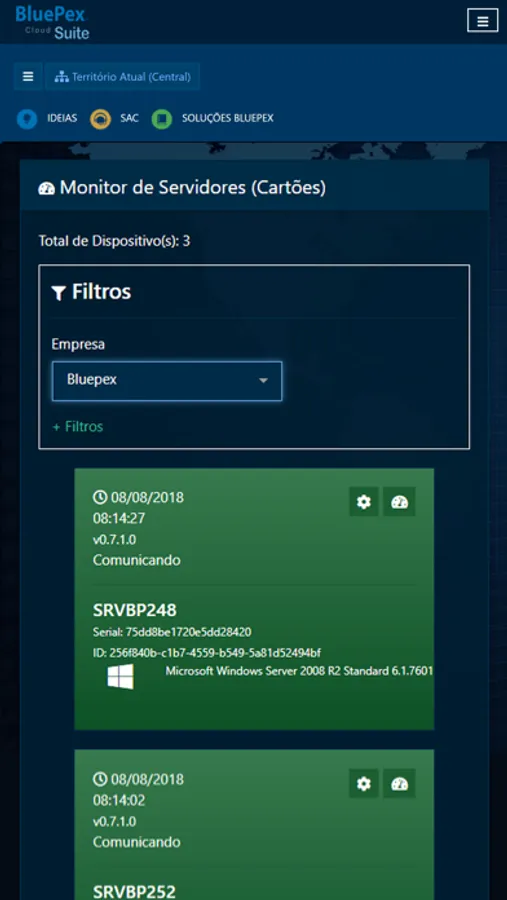The width and height of the screenshot is (507, 900).
Task: Click the Soluções Bluepex green icon
Action: tap(161, 119)
